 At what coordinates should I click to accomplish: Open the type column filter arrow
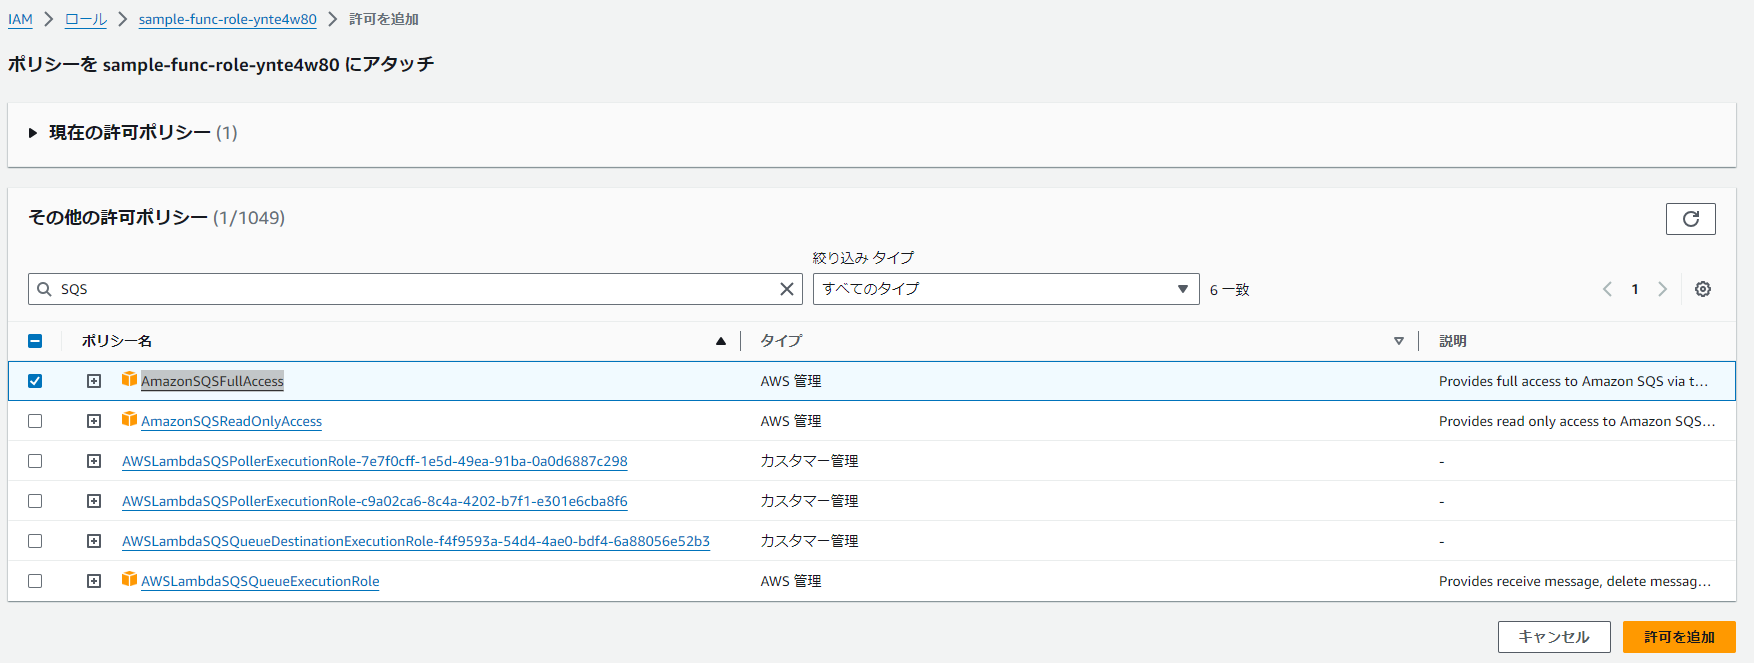(x=1398, y=341)
